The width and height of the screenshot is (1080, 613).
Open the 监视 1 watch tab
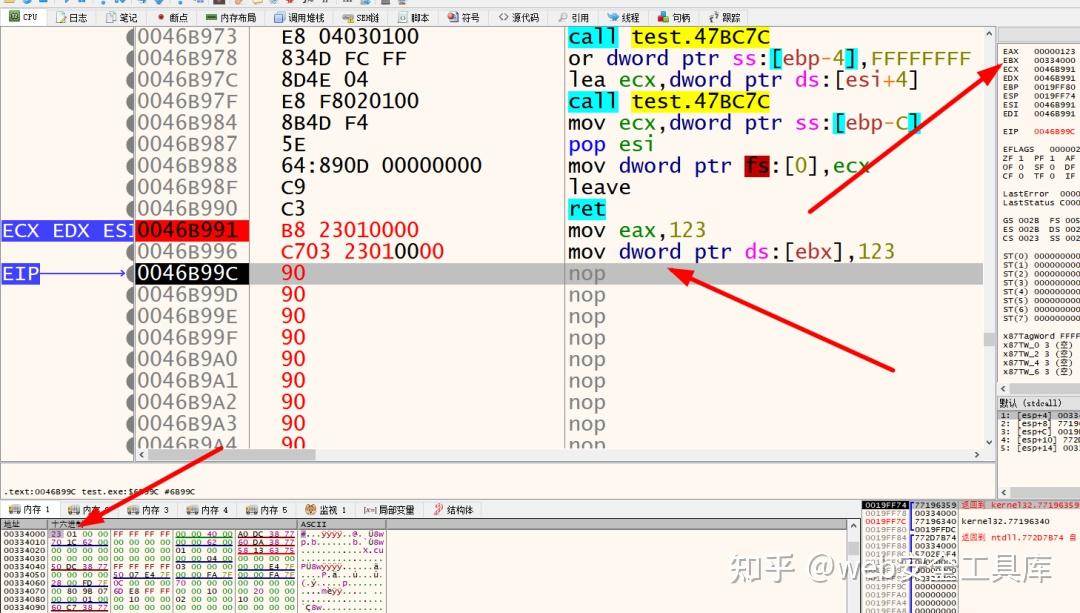[x=326, y=510]
